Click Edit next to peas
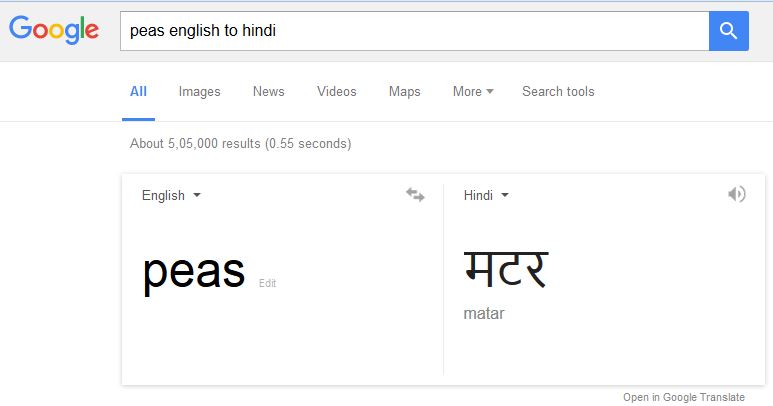Screen dimensions: 773x406 coord(268,283)
